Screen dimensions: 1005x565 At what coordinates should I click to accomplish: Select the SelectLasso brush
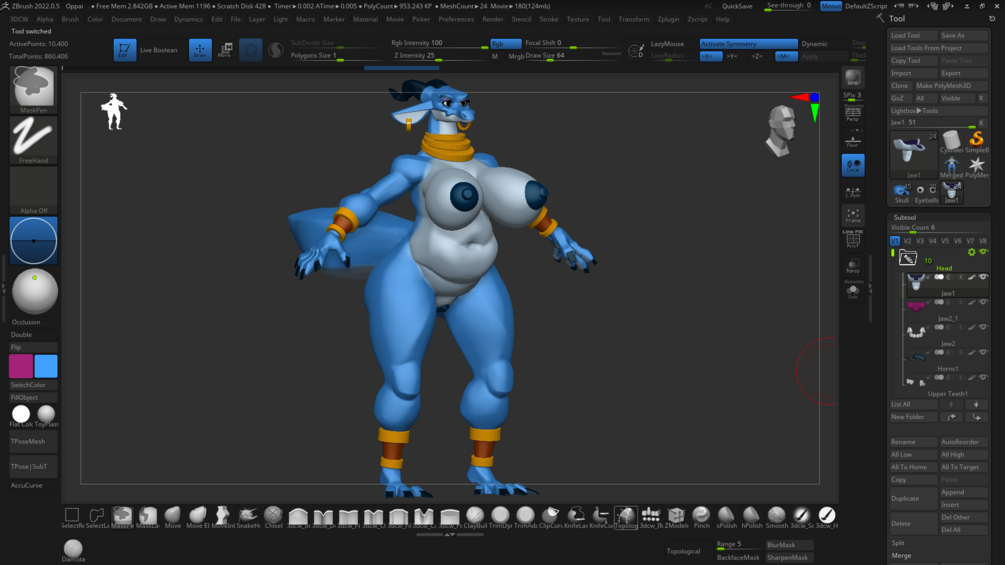(x=97, y=516)
